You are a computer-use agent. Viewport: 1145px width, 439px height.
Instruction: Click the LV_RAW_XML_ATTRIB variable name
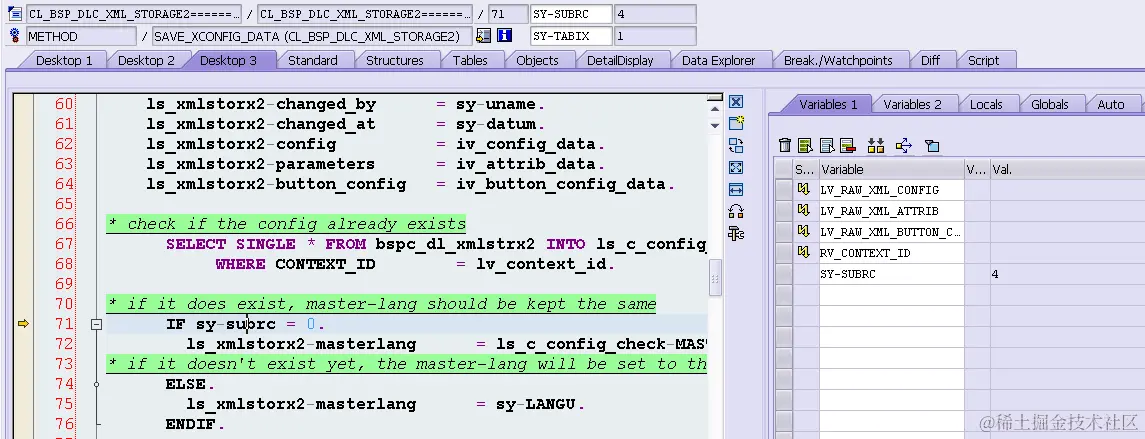(x=879, y=211)
